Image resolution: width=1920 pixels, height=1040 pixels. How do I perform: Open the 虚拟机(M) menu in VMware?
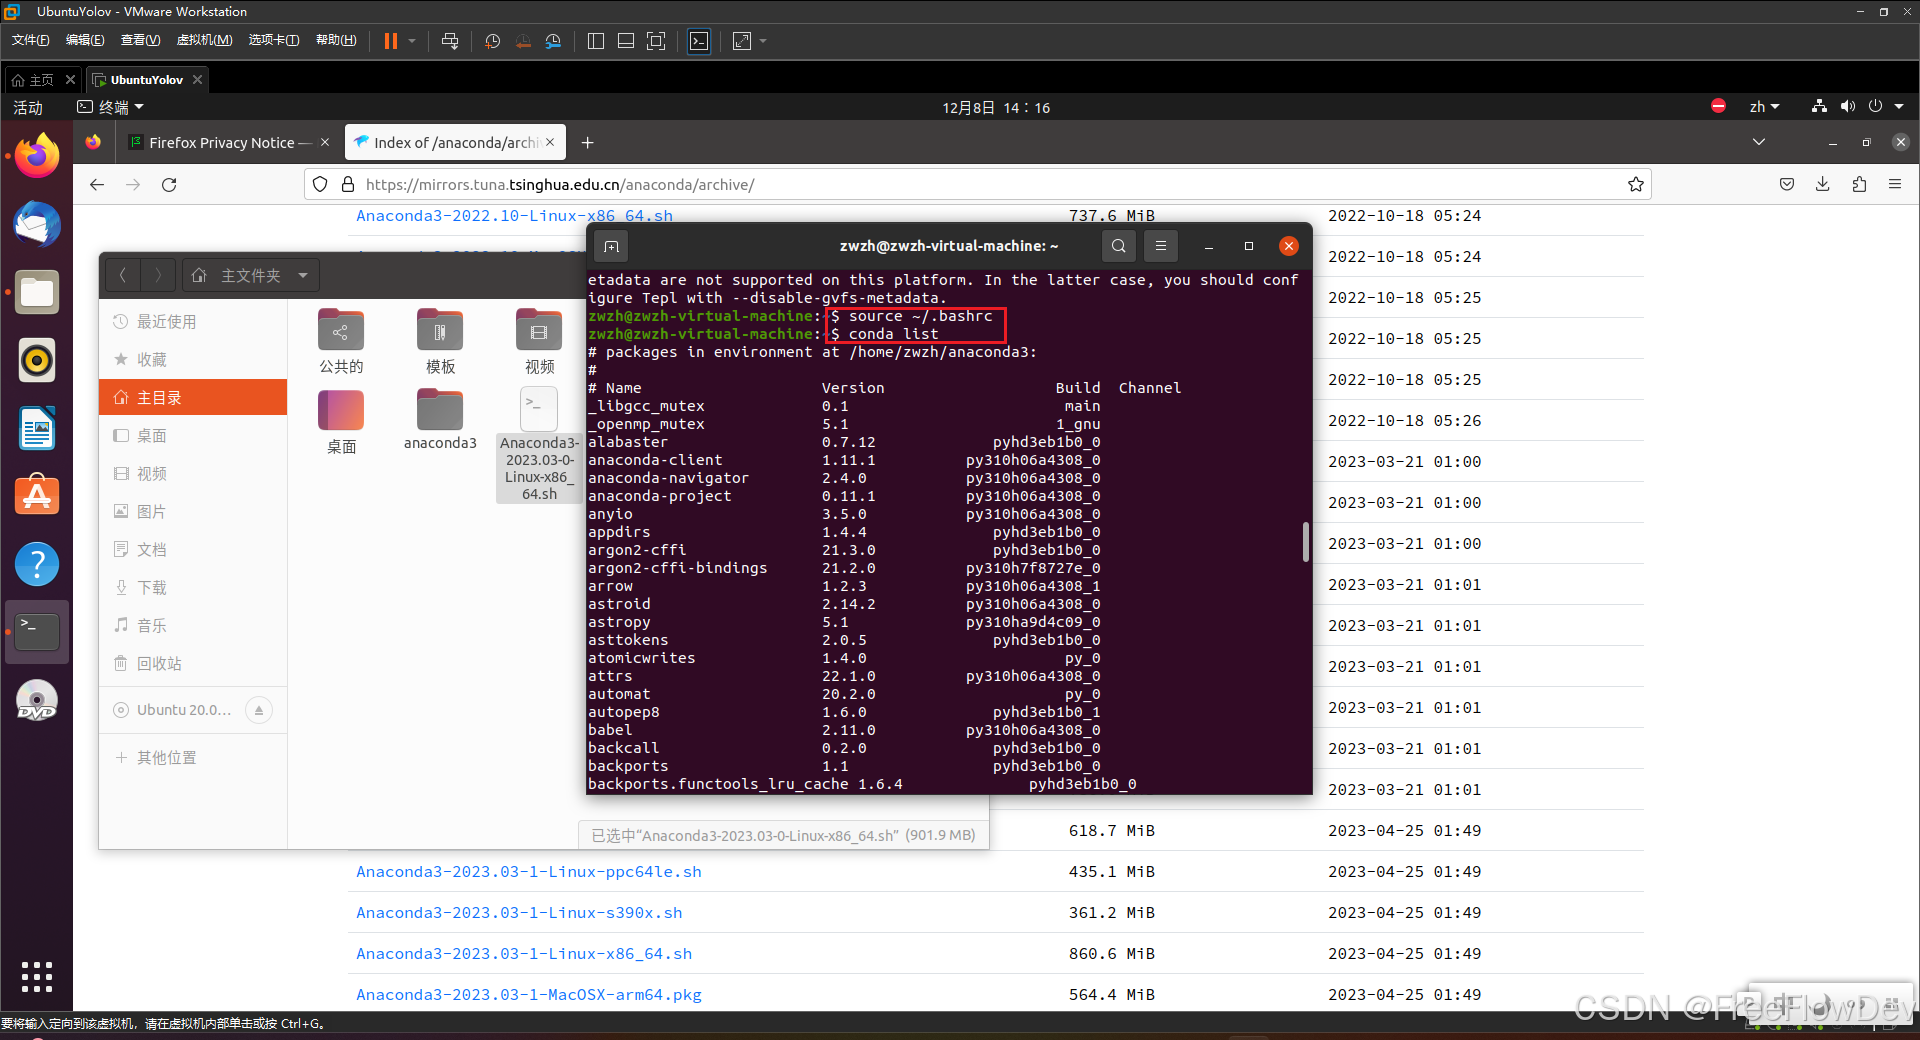pos(204,40)
